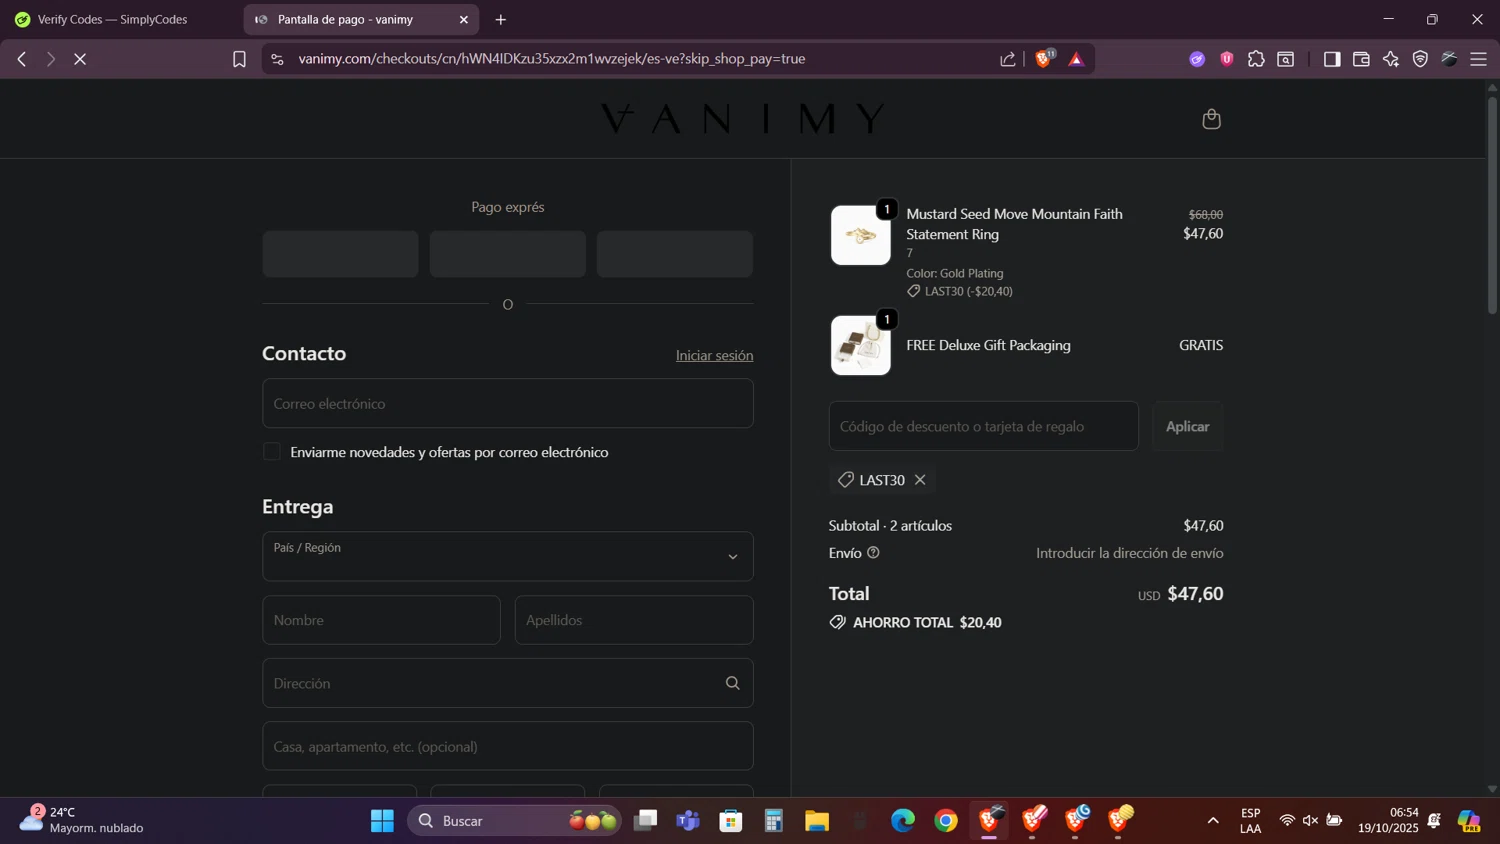The width and height of the screenshot is (1500, 844).
Task: Click the Aplicar discount button
Action: pyautogui.click(x=1188, y=426)
